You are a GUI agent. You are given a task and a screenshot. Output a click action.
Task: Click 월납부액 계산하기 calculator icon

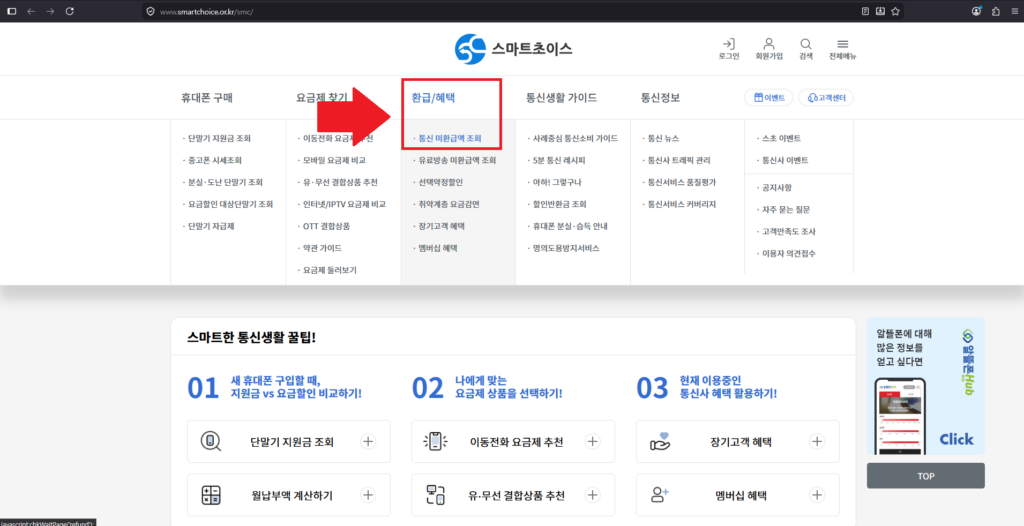coord(210,495)
